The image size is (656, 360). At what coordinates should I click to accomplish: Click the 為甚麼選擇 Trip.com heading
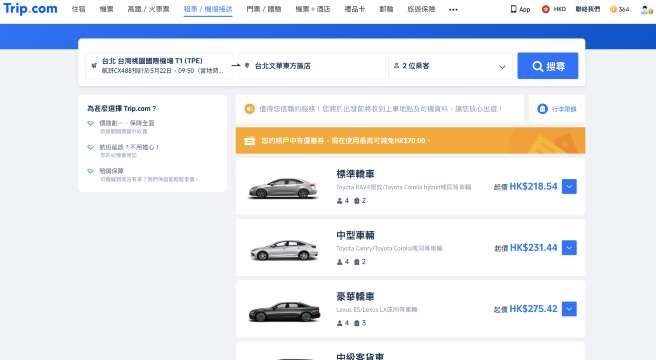point(121,108)
